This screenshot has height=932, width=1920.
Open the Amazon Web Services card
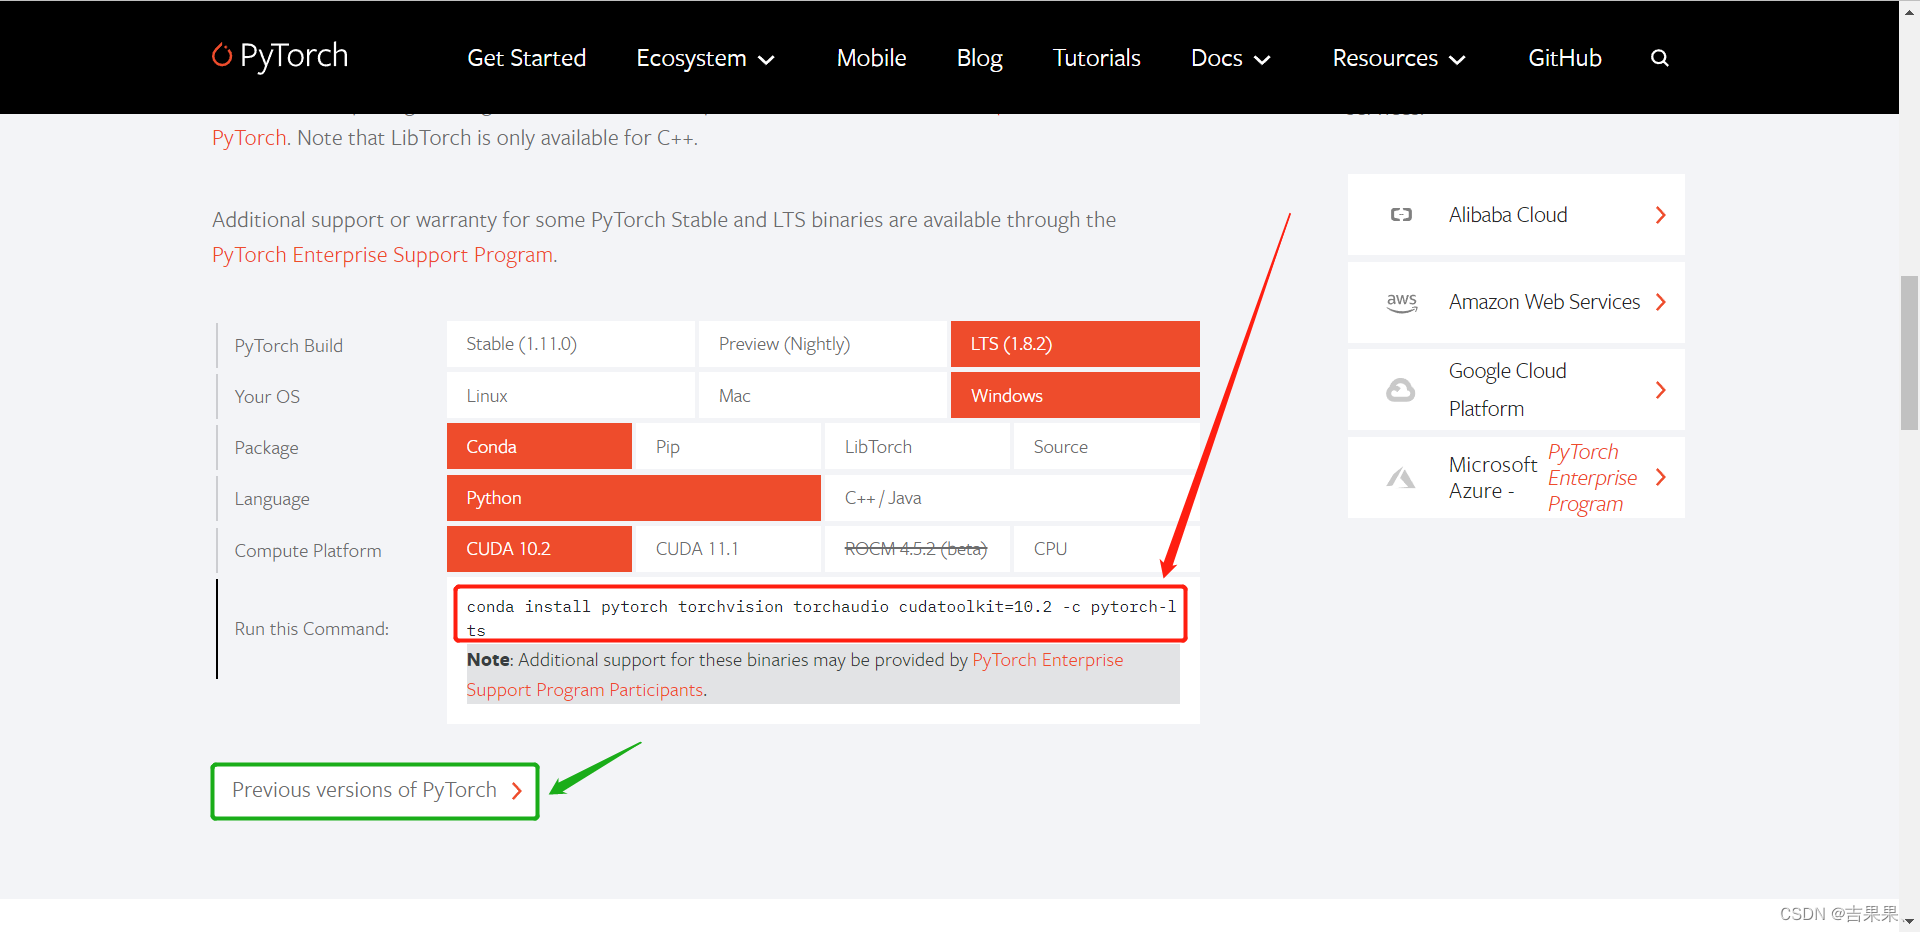point(1516,302)
